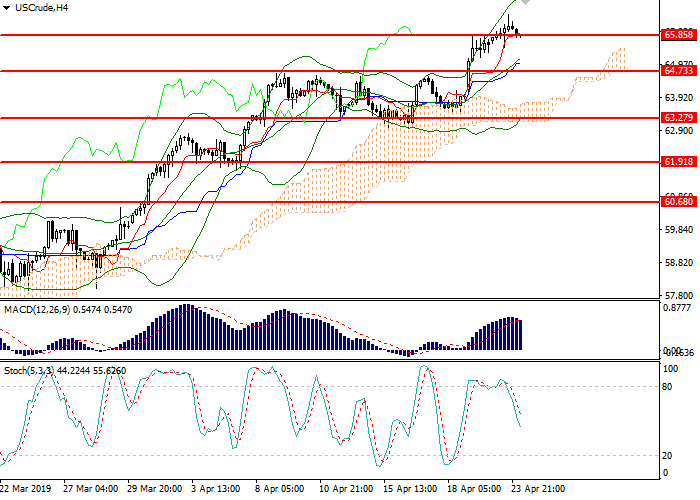Select the 64.733 red price label
Screen dimensions: 700x500
678,71
